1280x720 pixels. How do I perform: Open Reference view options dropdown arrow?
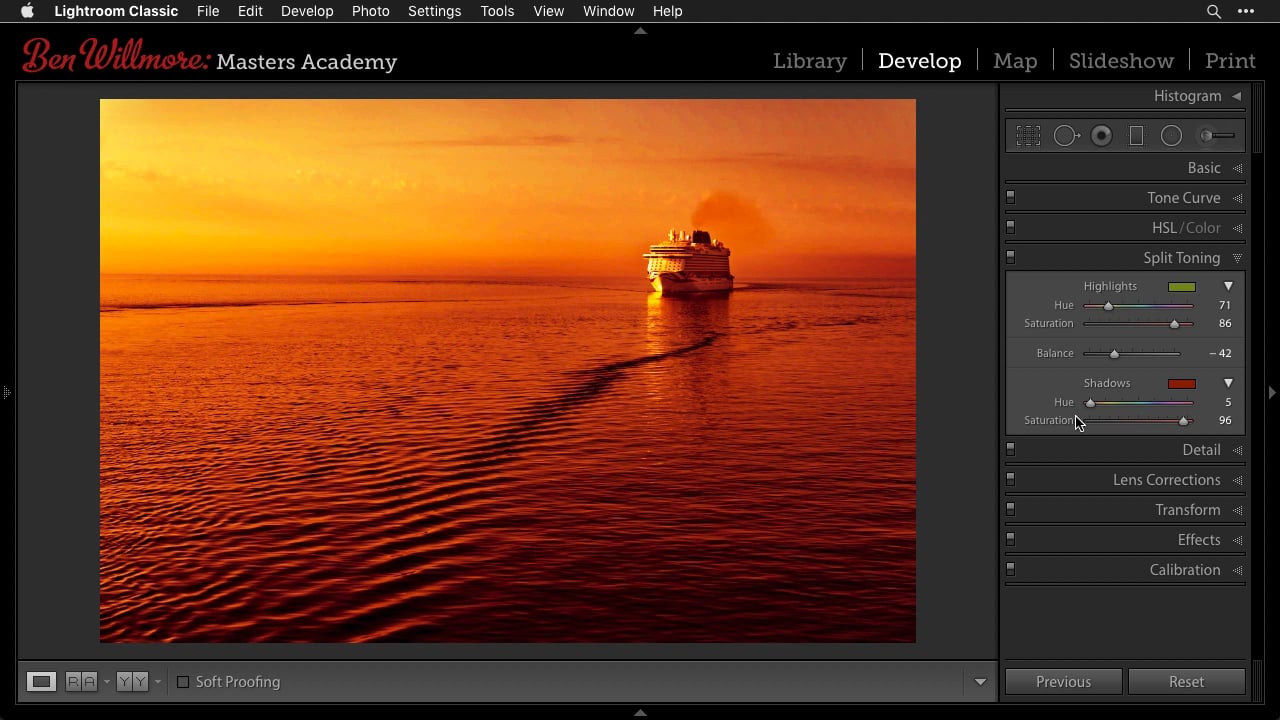[106, 682]
